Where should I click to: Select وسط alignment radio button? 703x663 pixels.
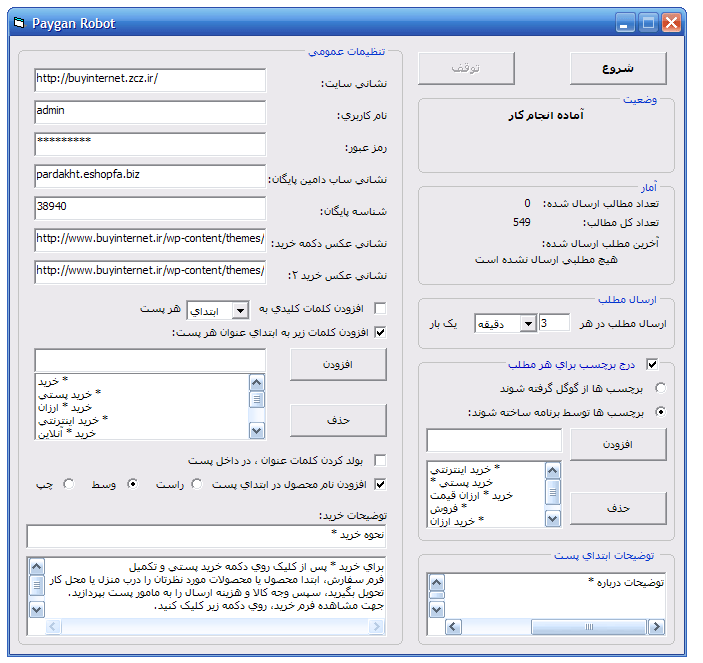(x=133, y=484)
